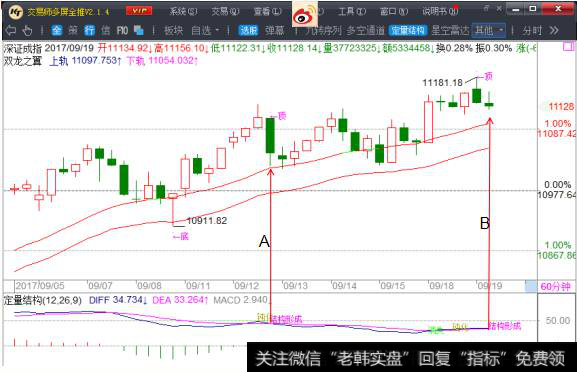This screenshot has height=372, width=577.
Task: Click the DIFF 34.734 value
Action: coord(118,300)
